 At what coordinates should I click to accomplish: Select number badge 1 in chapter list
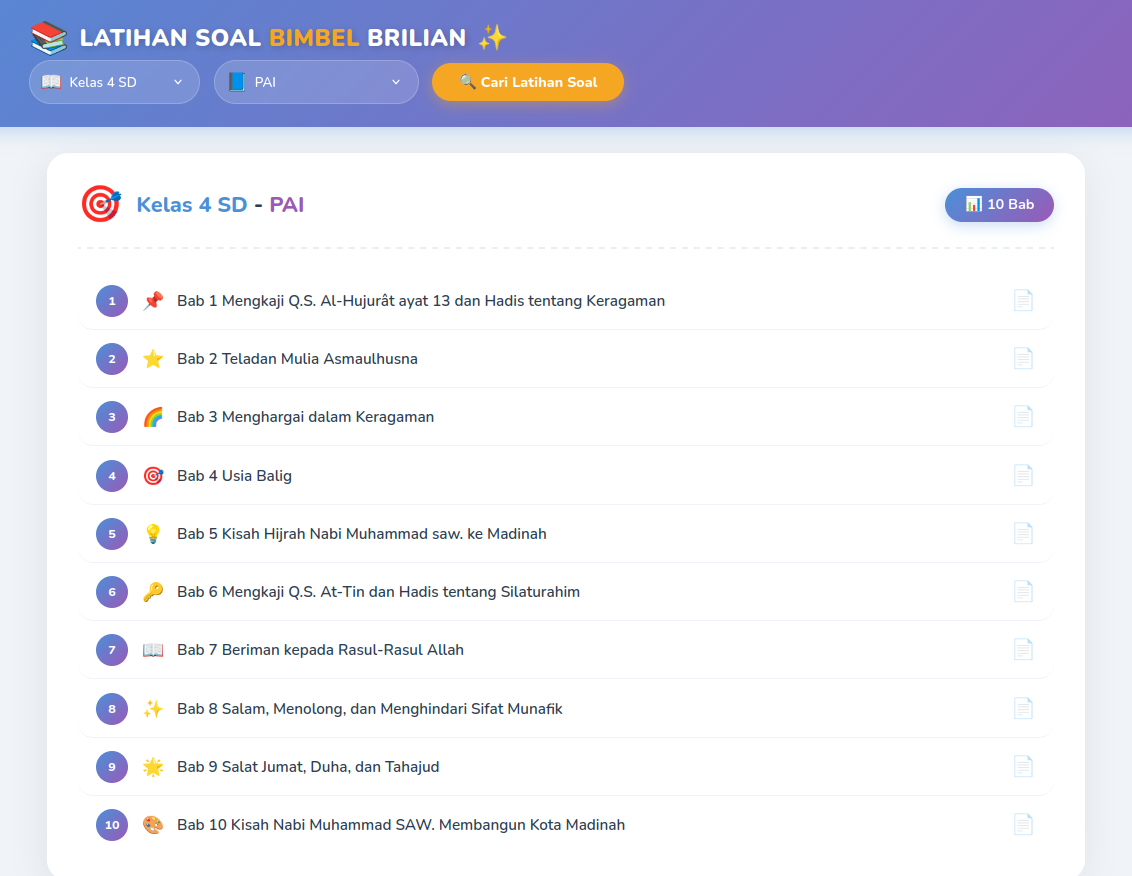point(112,300)
